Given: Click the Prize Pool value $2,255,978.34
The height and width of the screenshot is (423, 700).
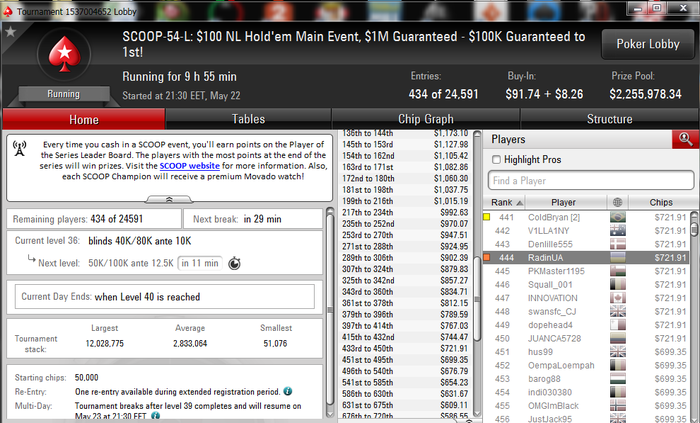Looking at the screenshot, I should coord(645,94).
